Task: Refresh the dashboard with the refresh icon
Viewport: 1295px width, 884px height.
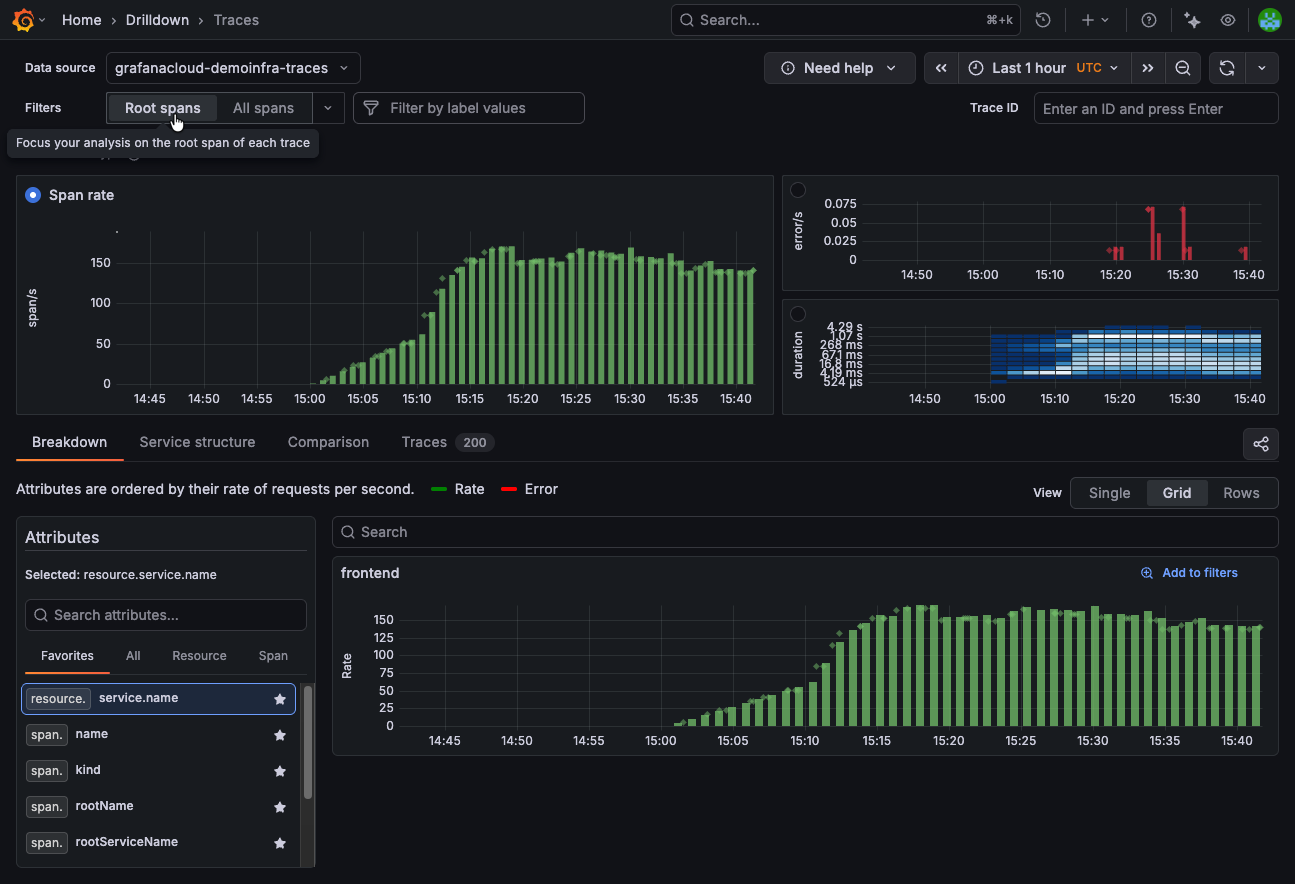Action: tap(1226, 67)
